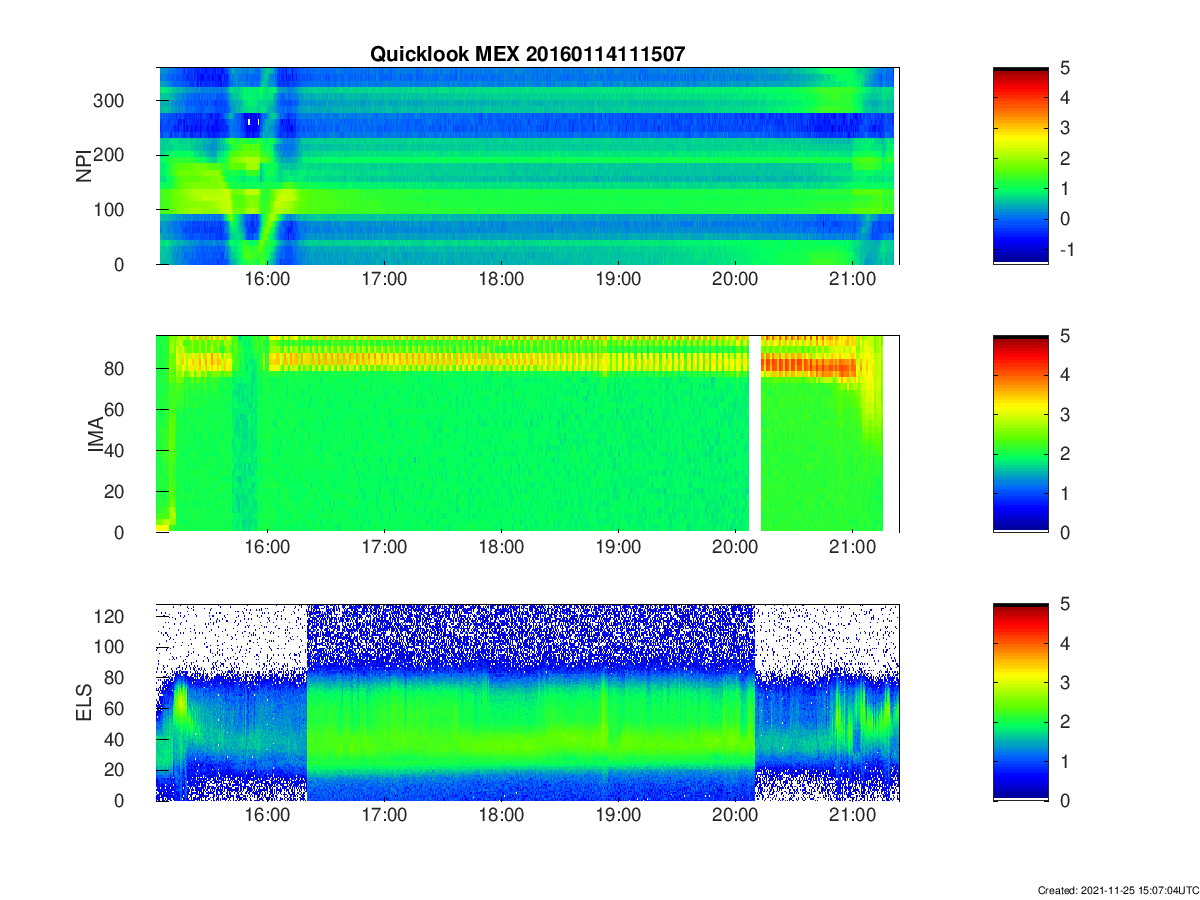Click the '21:00' label under NPI plot
The width and height of the screenshot is (1200, 900).
(851, 281)
